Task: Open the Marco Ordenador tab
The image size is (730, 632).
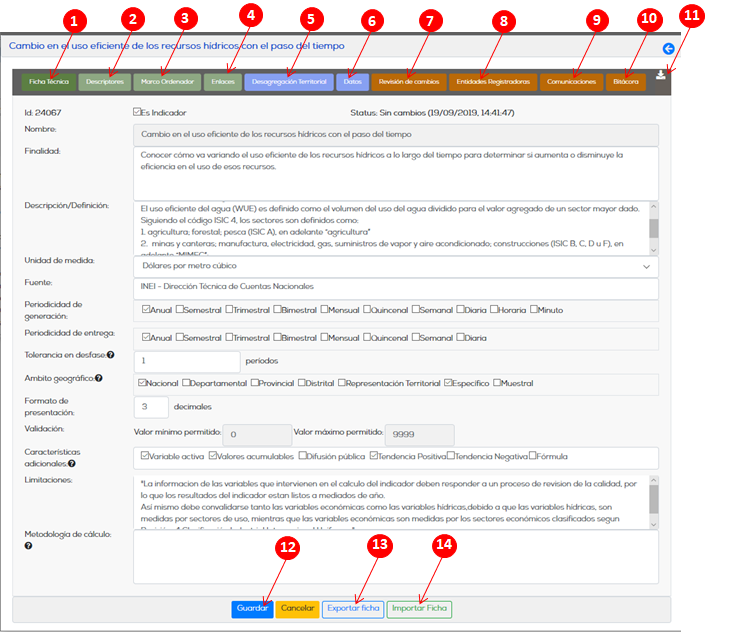Action: [167, 82]
